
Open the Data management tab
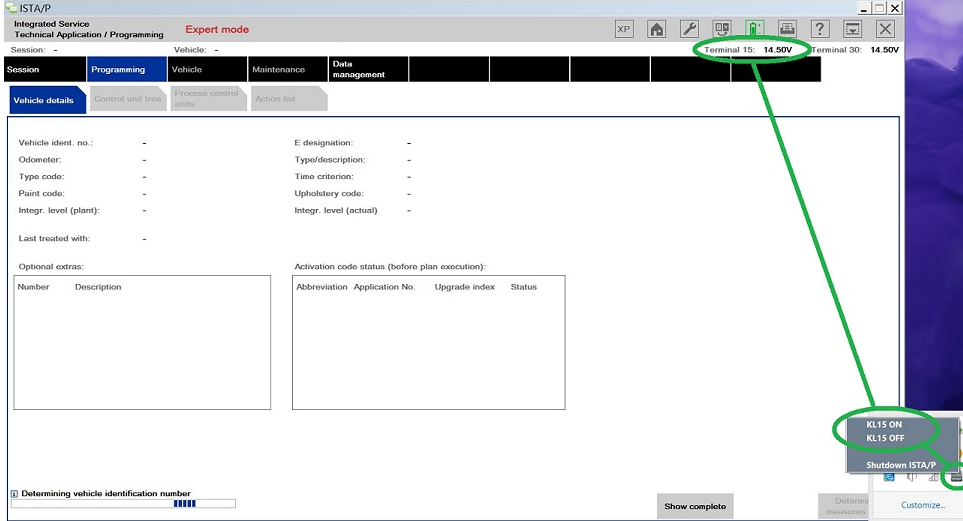[x=368, y=69]
